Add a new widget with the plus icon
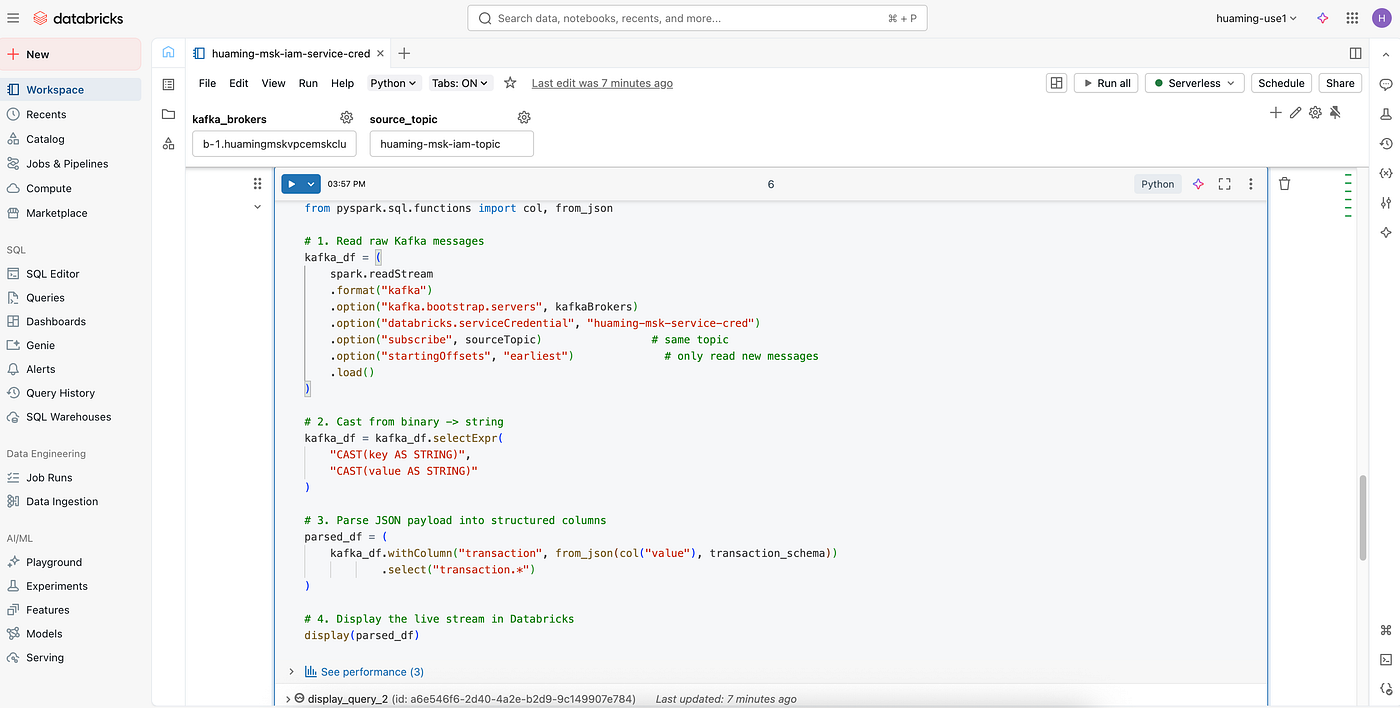 pos(1275,113)
